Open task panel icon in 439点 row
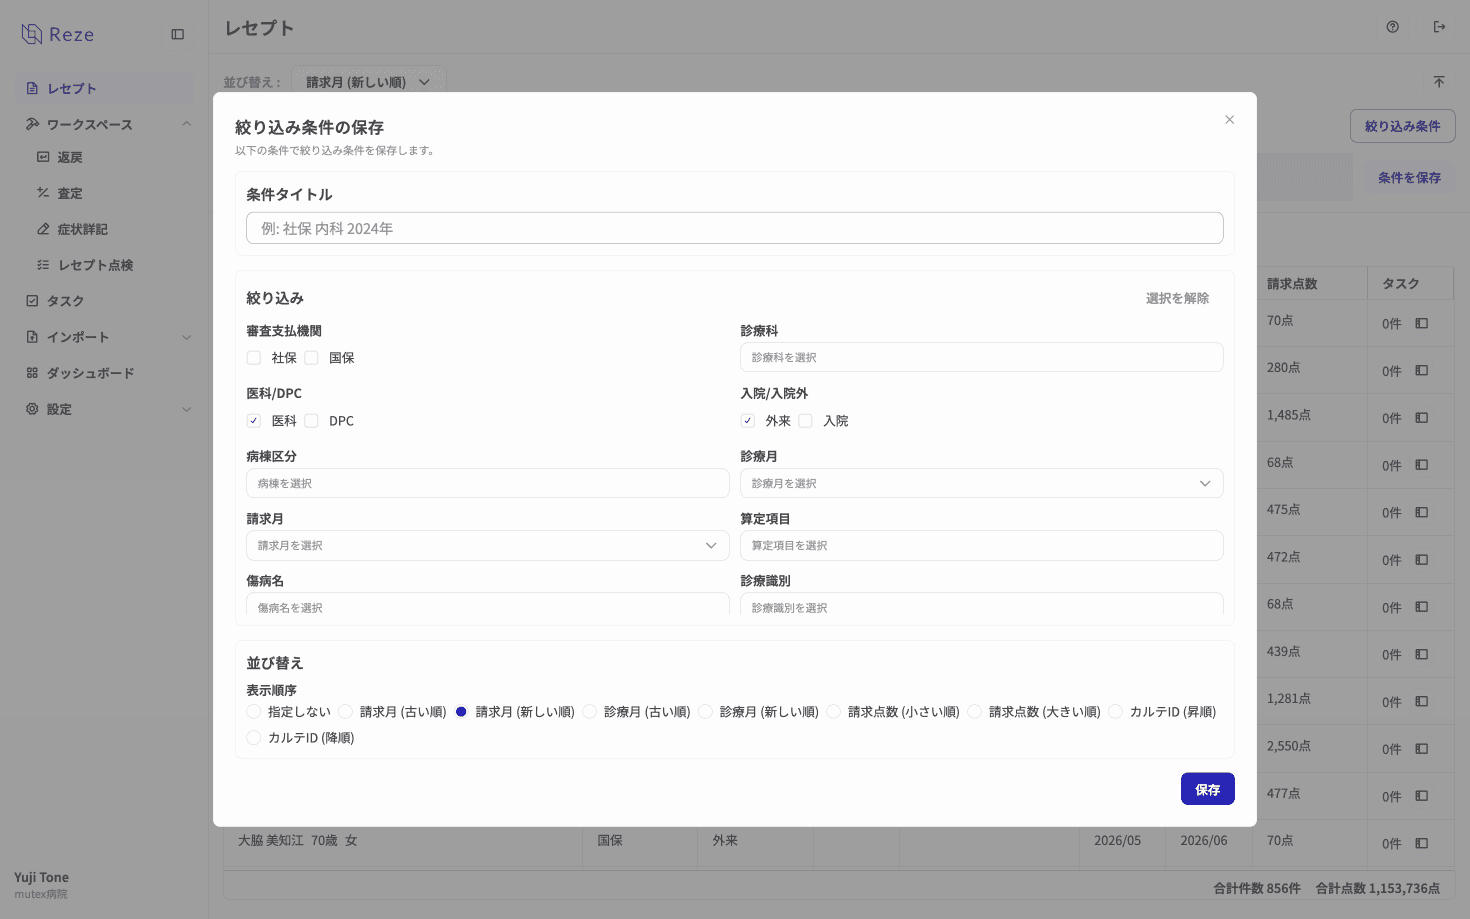This screenshot has width=1470, height=919. pyautogui.click(x=1422, y=655)
